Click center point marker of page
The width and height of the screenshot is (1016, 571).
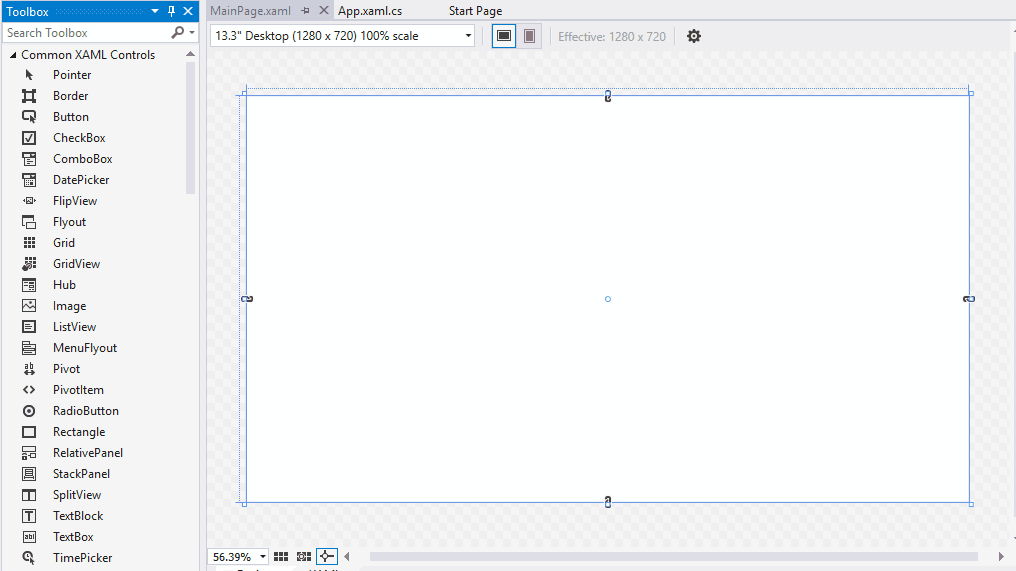[608, 299]
